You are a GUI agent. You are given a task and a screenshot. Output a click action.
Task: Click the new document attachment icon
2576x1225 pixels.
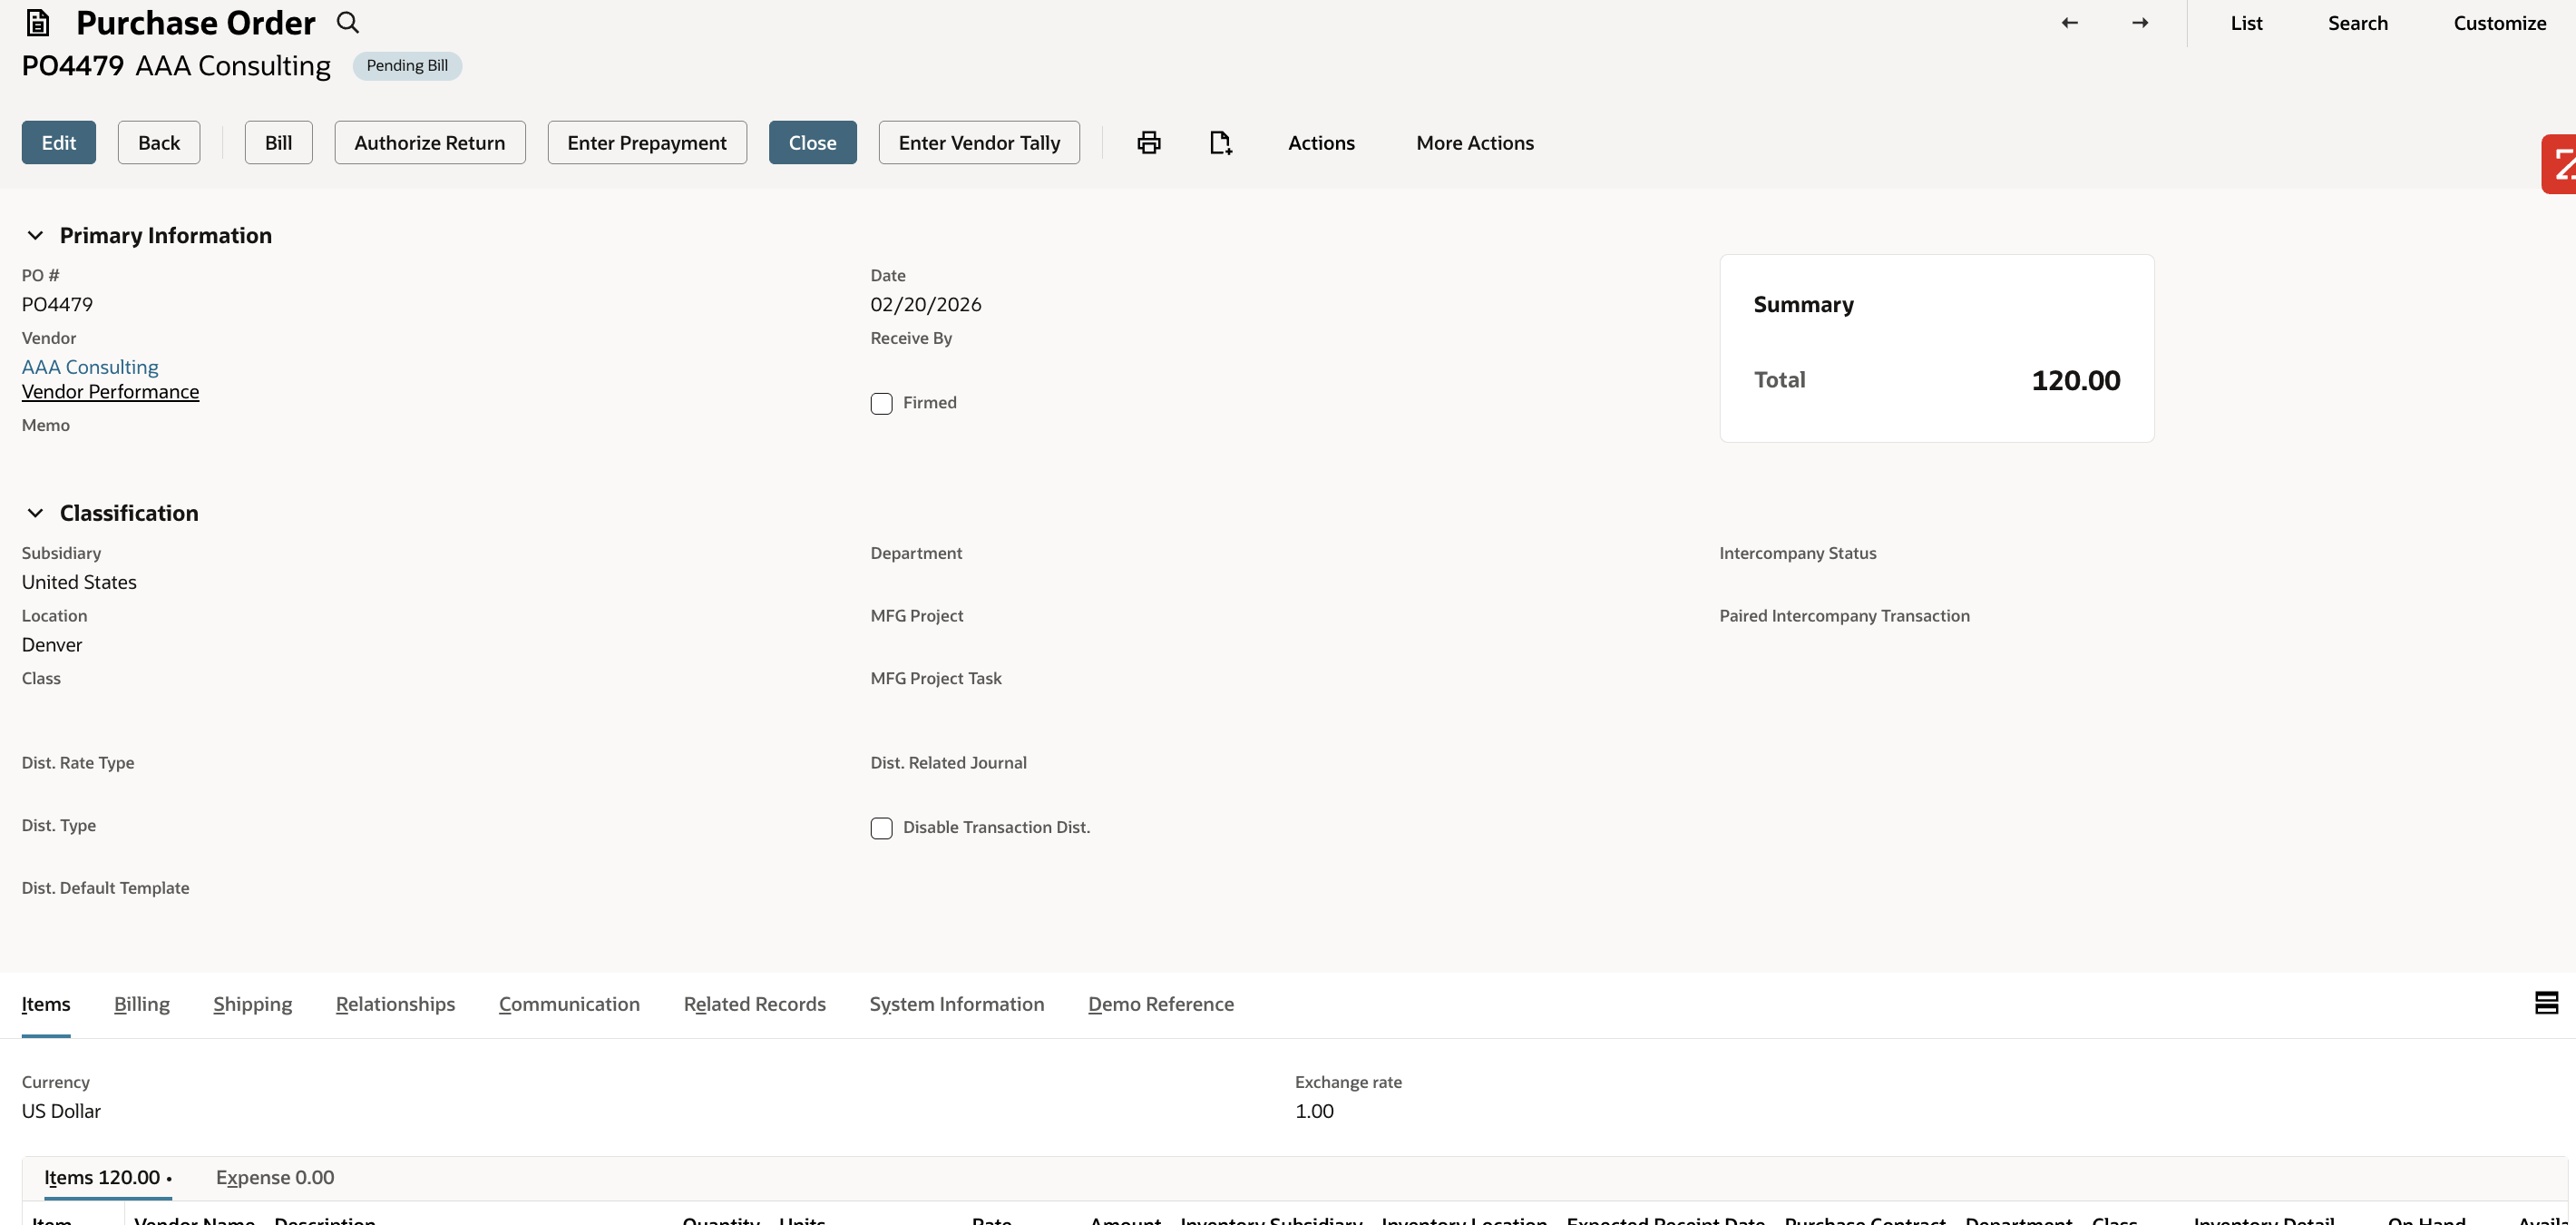1220,142
